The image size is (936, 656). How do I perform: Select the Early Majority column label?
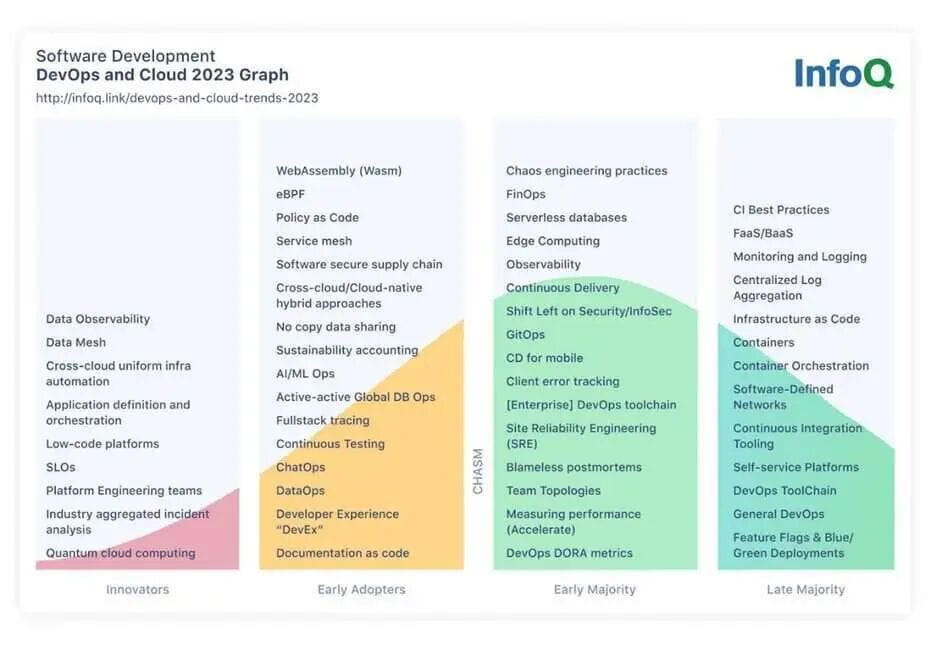pos(595,589)
